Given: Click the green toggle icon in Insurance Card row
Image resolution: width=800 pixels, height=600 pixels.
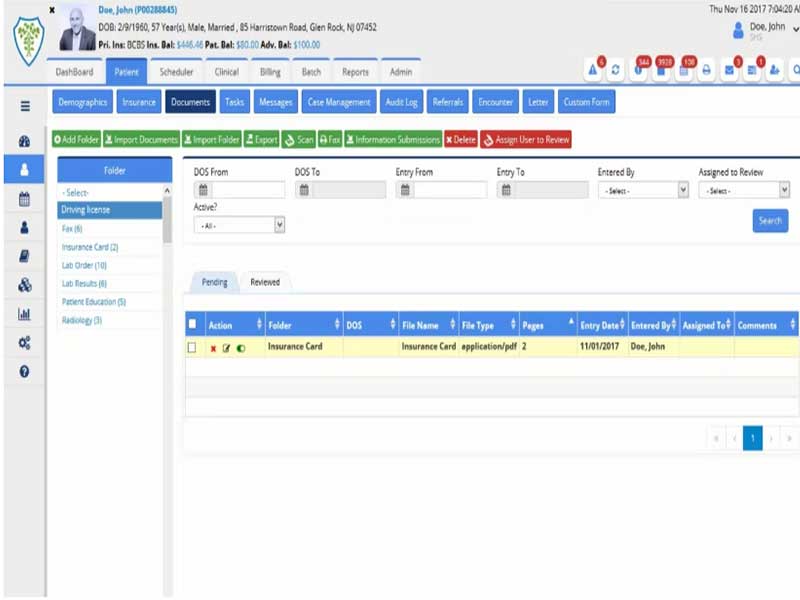Looking at the screenshot, I should coord(241,348).
